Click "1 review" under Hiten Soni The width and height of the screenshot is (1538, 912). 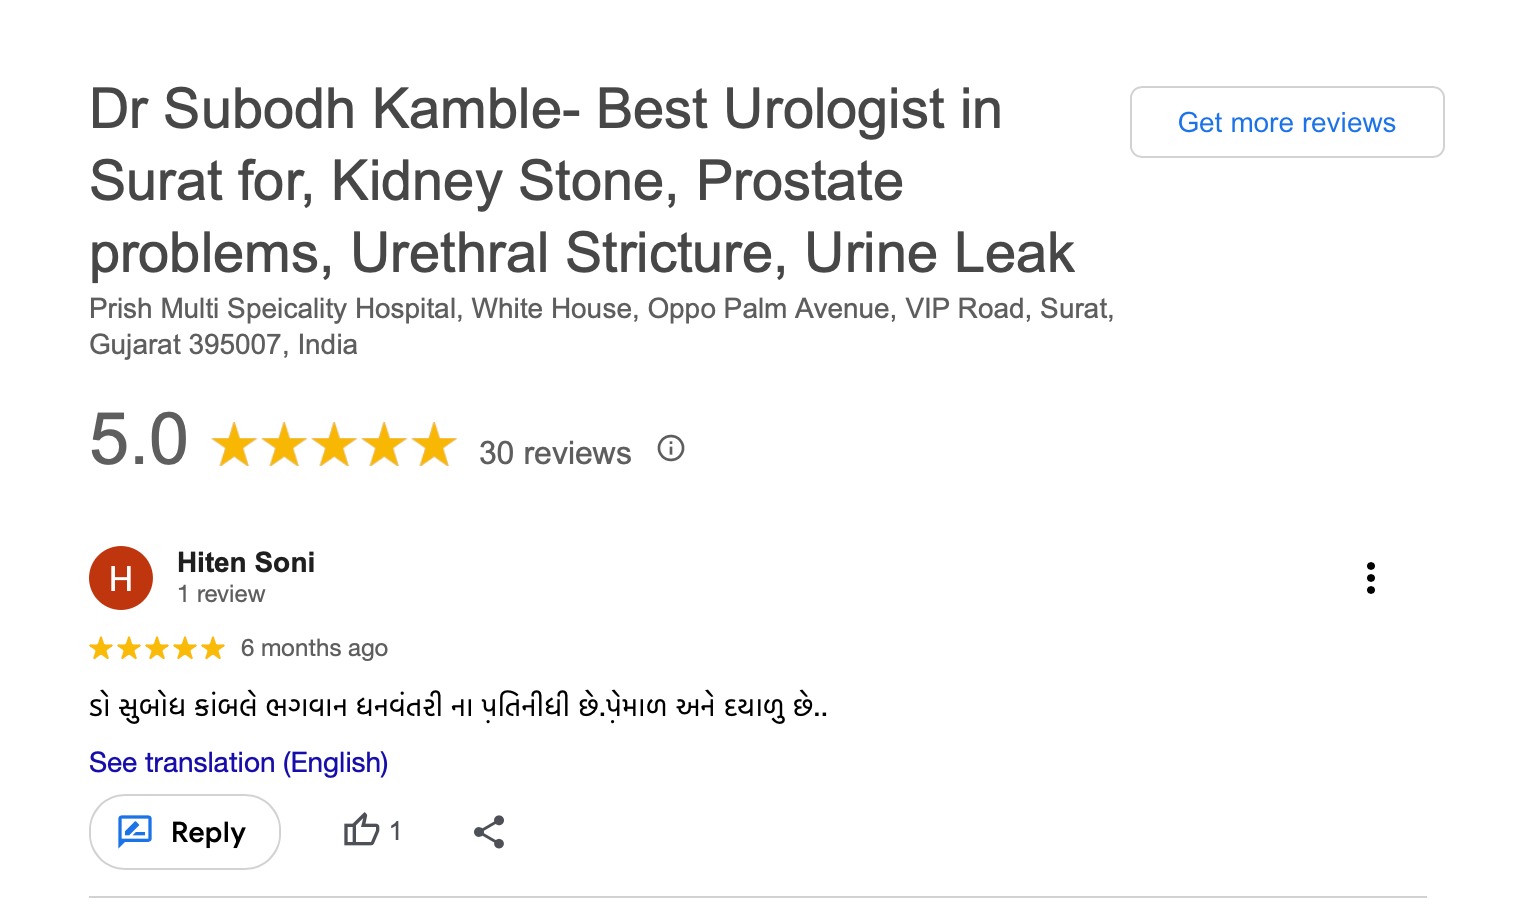[221, 594]
